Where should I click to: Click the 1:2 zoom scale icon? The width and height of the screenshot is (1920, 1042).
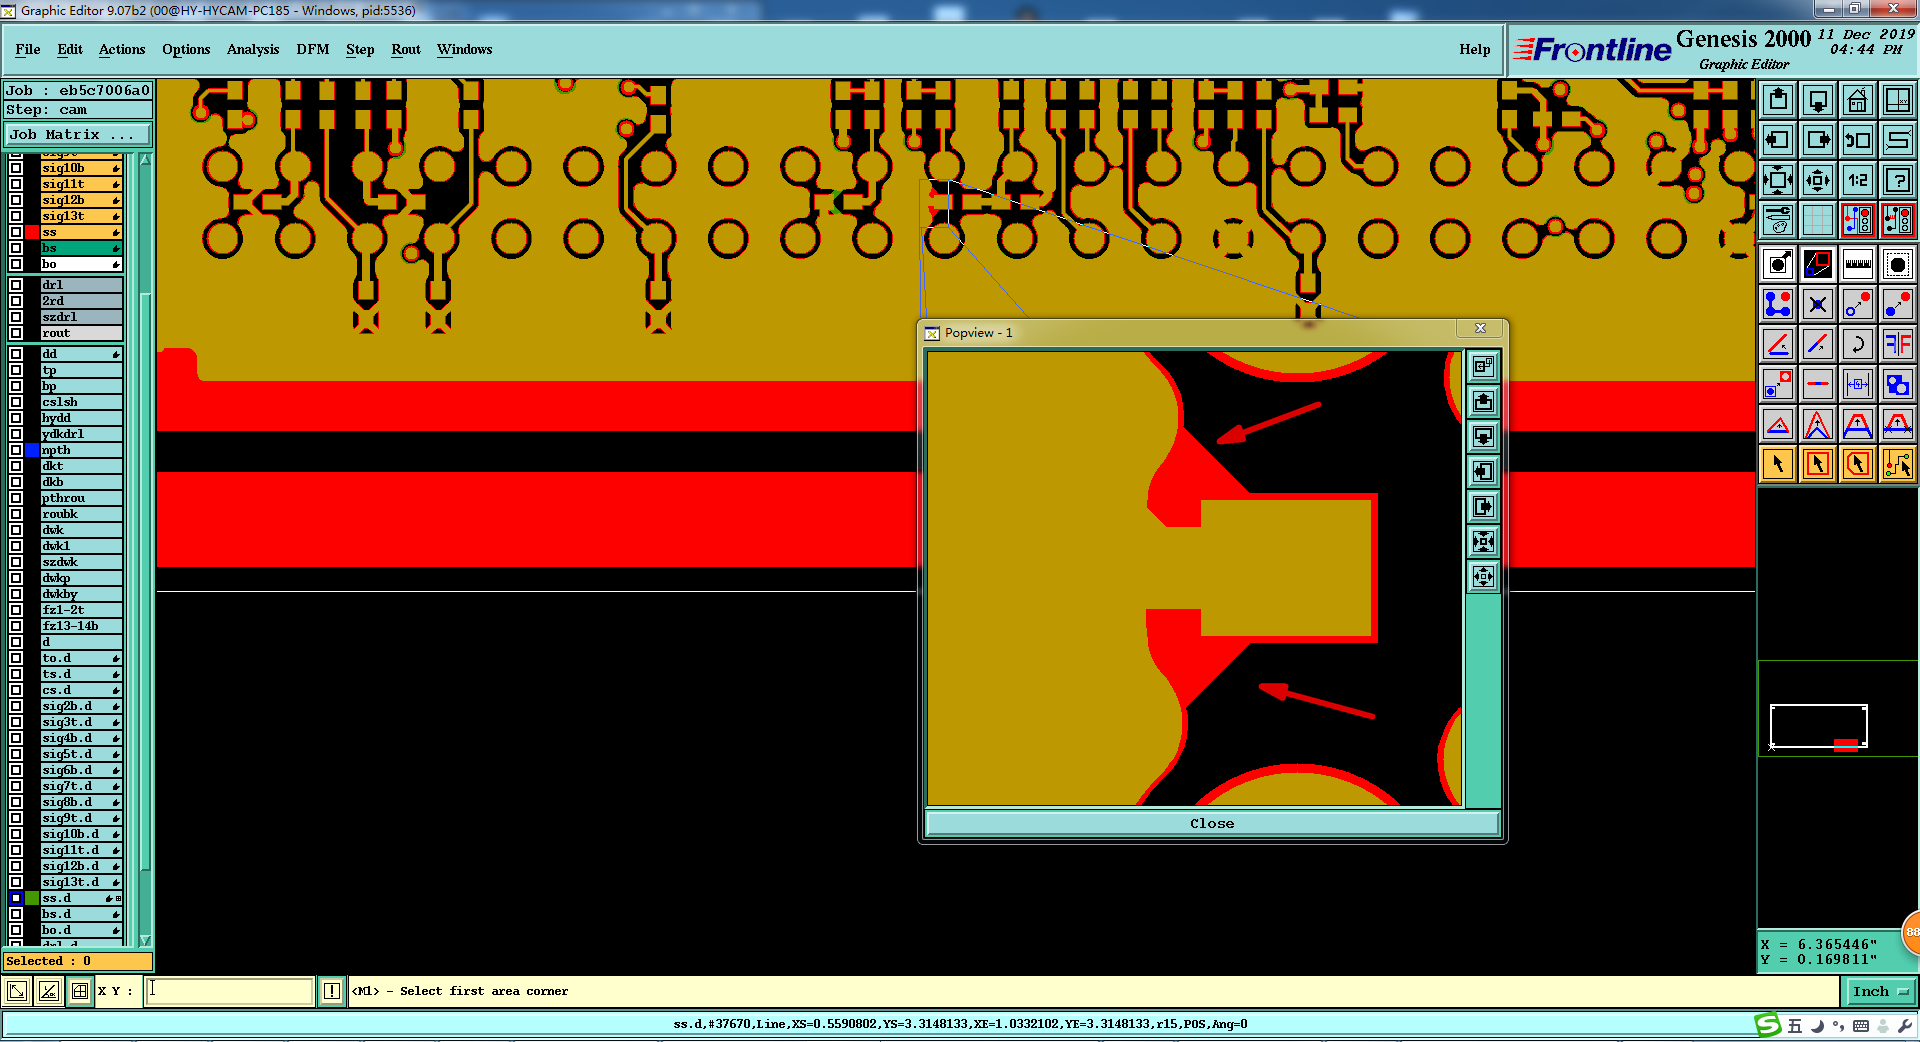1858,180
